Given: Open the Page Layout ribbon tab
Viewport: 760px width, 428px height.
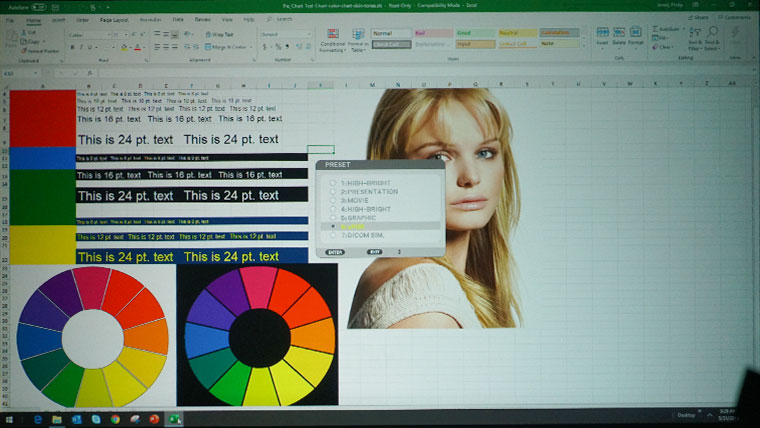Looking at the screenshot, I should (x=113, y=19).
